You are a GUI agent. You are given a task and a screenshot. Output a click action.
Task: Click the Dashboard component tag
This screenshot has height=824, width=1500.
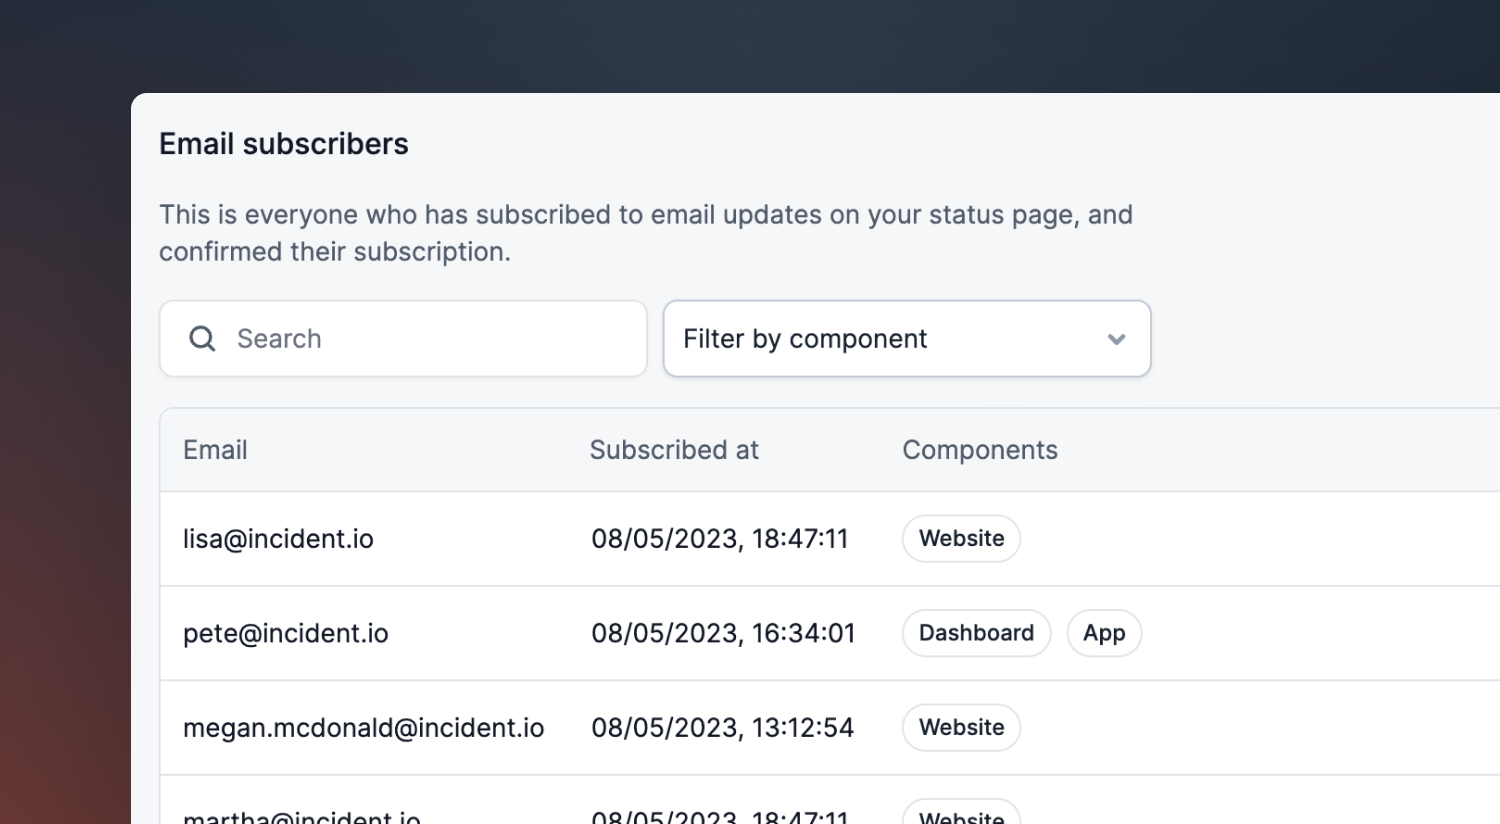click(976, 633)
